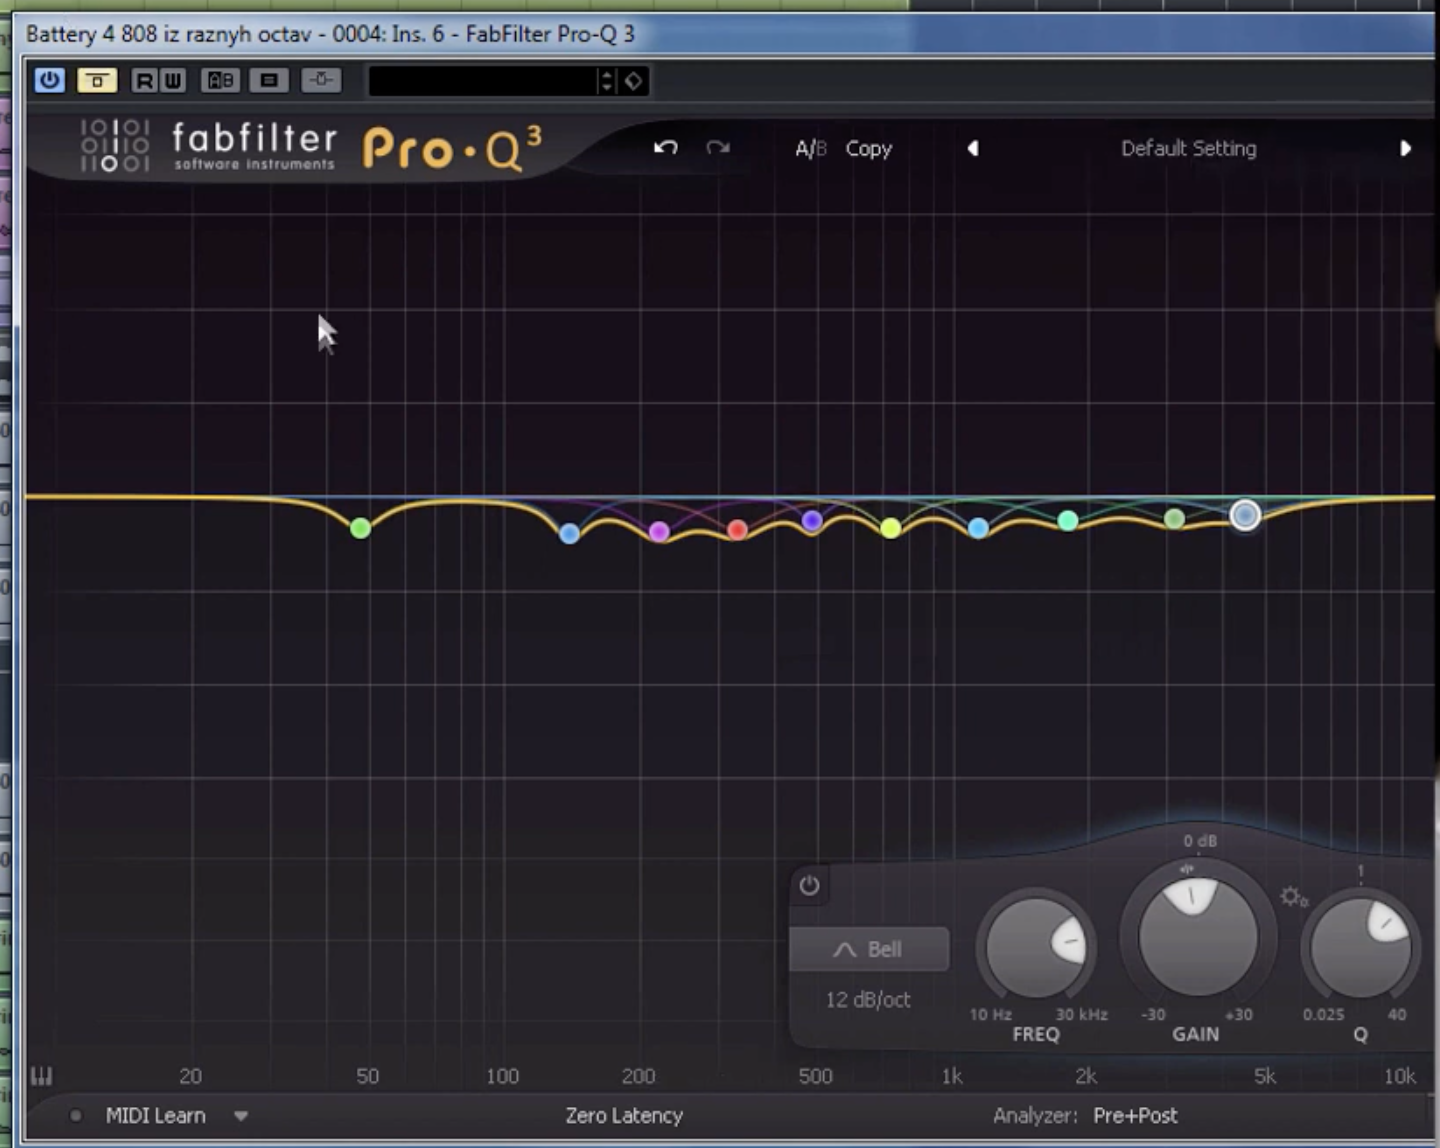This screenshot has width=1440, height=1148.
Task: Undo the last EQ change
Action: tap(666, 148)
